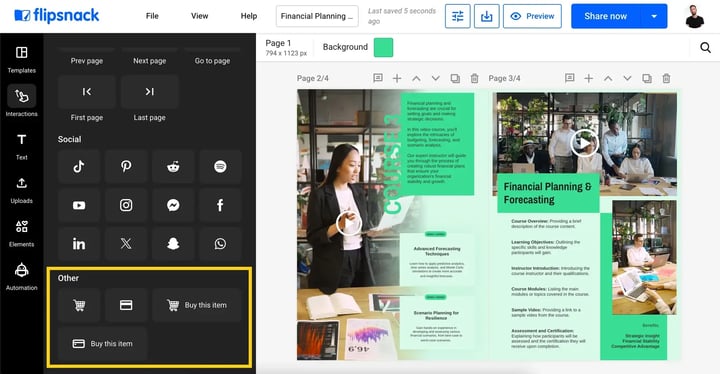Play the video on Page 3
The height and width of the screenshot is (374, 720).
(x=584, y=143)
